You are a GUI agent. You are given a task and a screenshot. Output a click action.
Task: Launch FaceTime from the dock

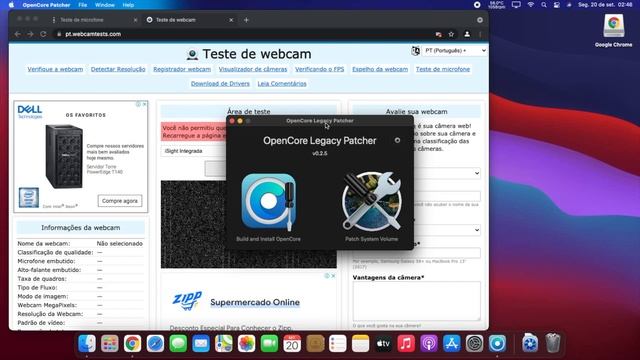269,344
